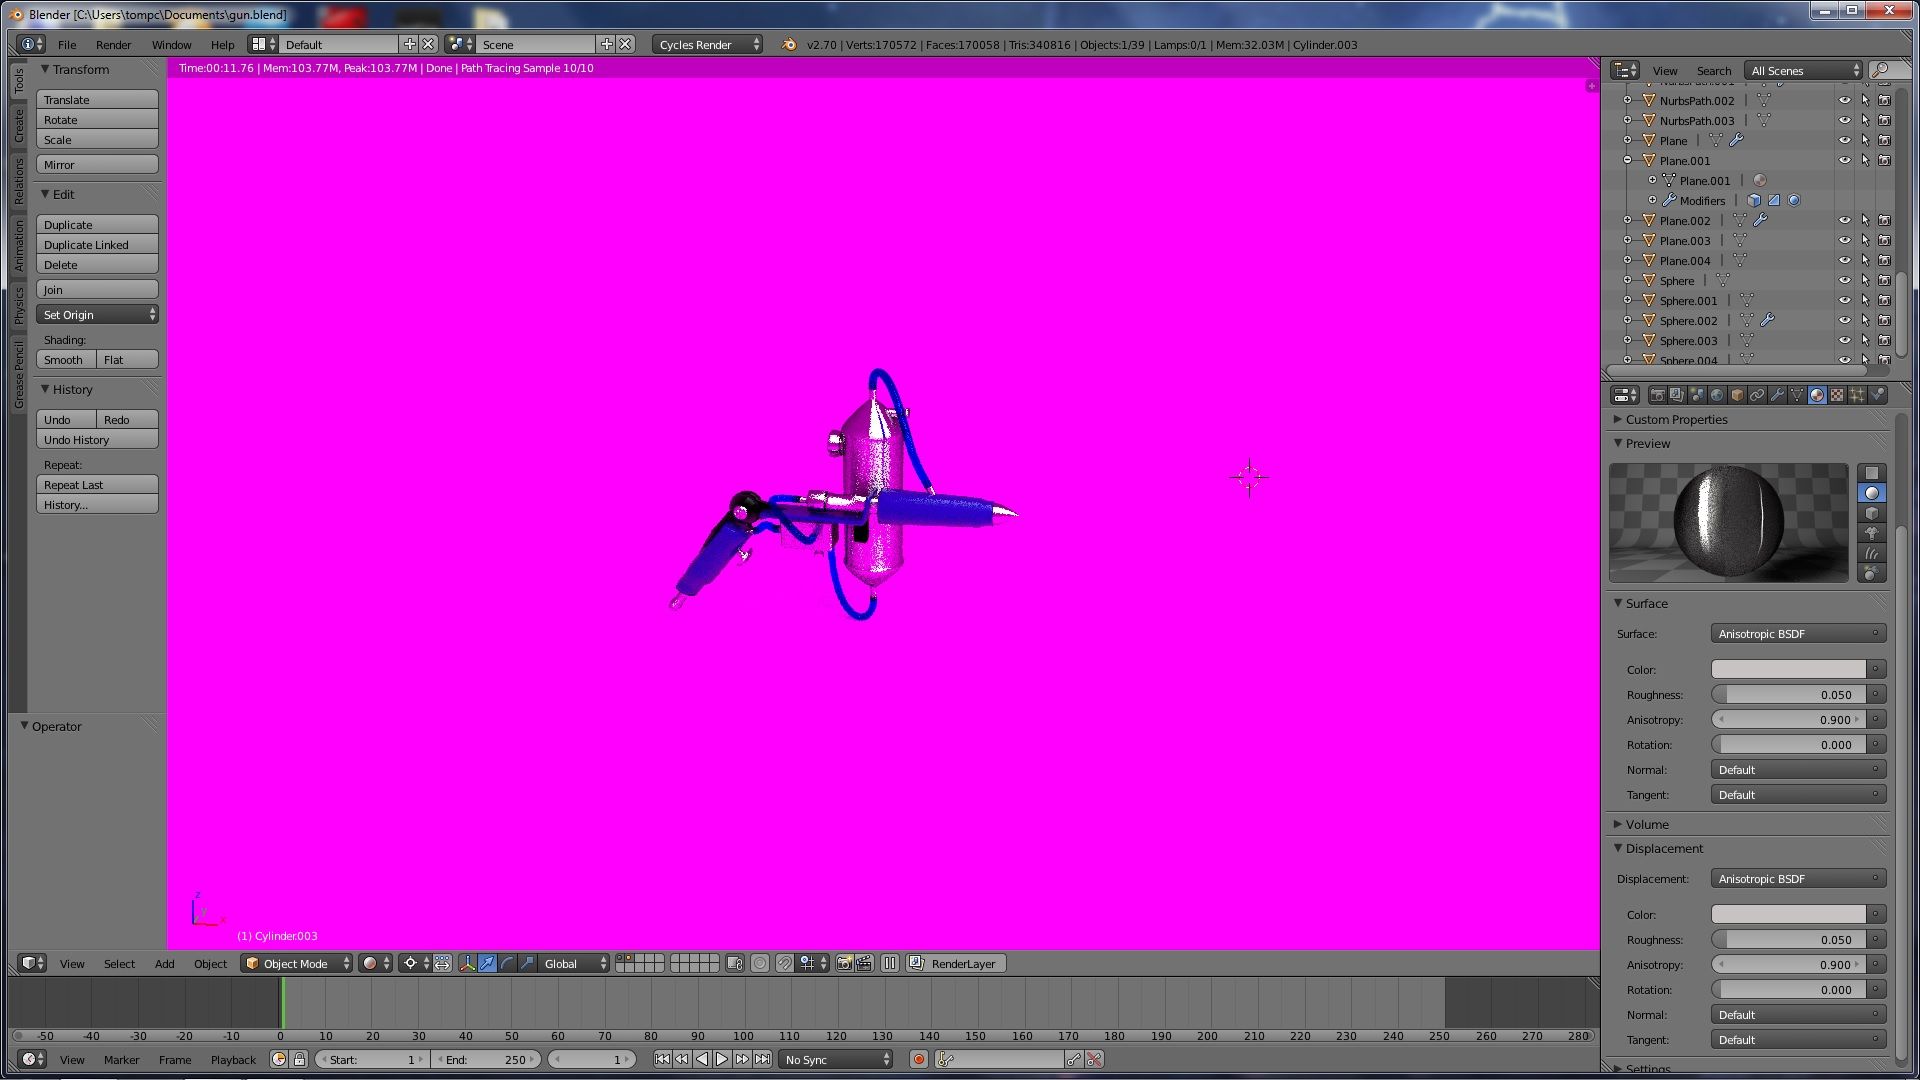
Task: Open the Render menu
Action: [x=113, y=44]
